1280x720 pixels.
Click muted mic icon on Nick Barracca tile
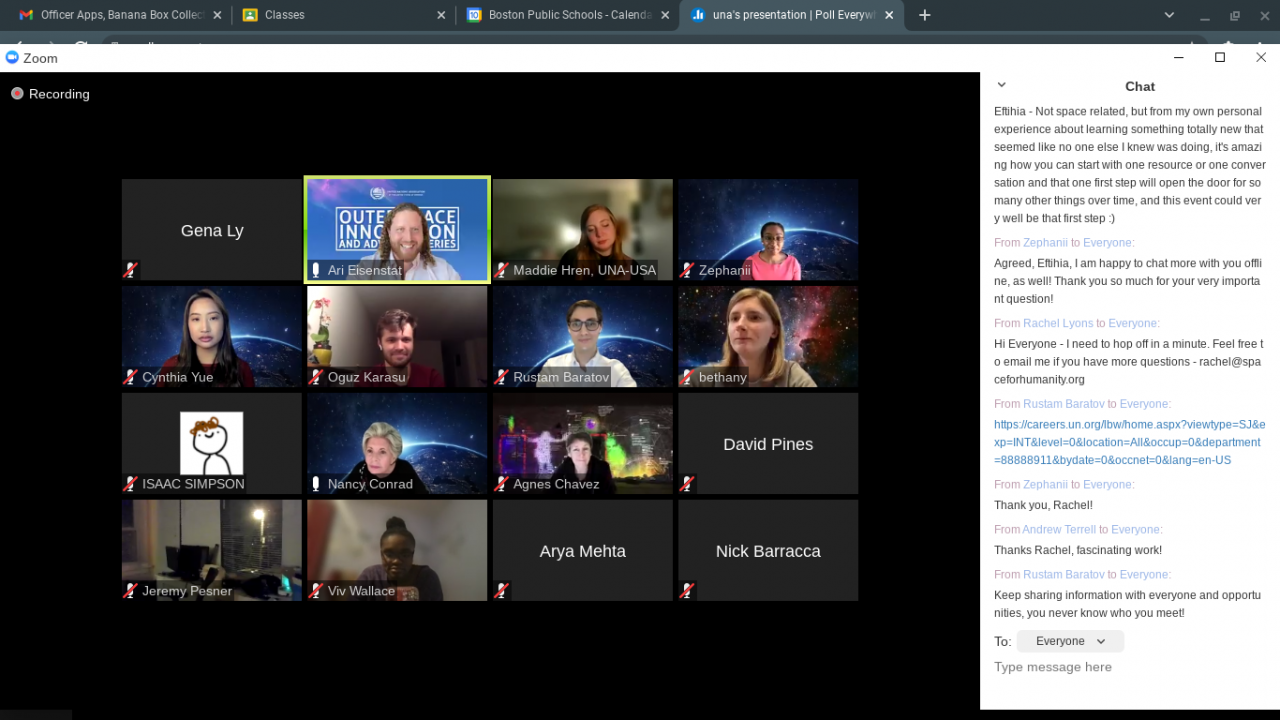coord(687,591)
